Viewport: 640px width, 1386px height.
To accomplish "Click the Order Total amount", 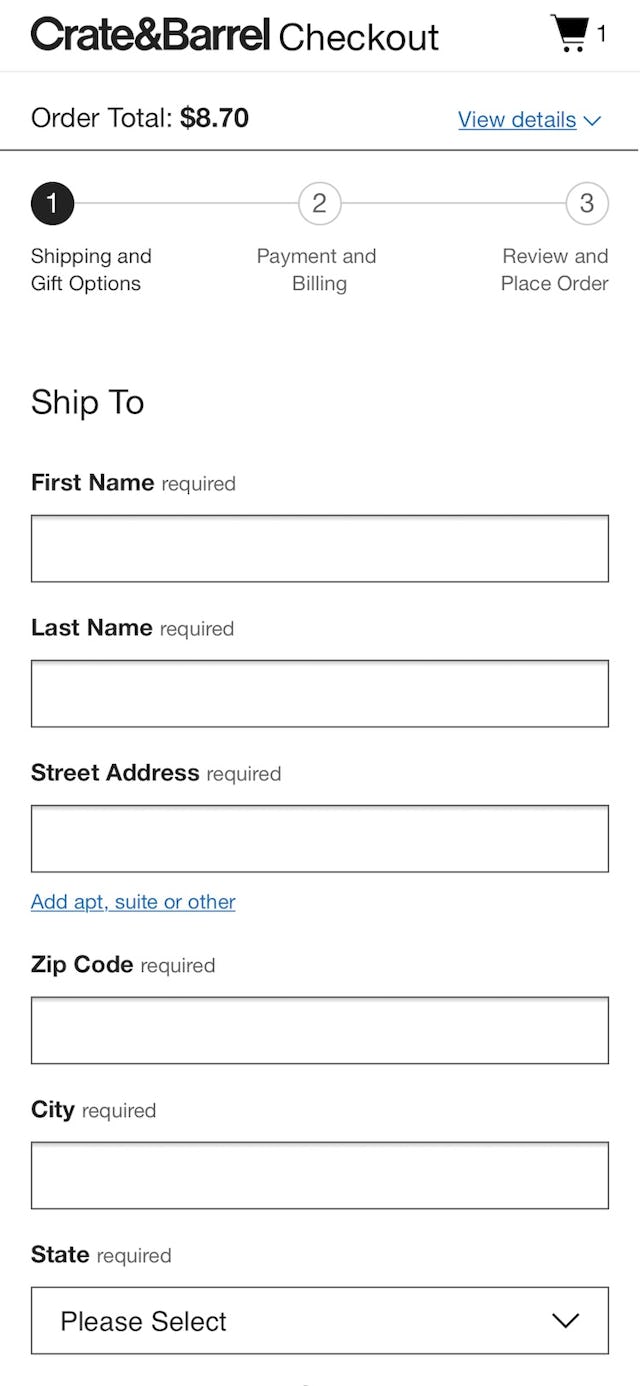I will point(214,117).
